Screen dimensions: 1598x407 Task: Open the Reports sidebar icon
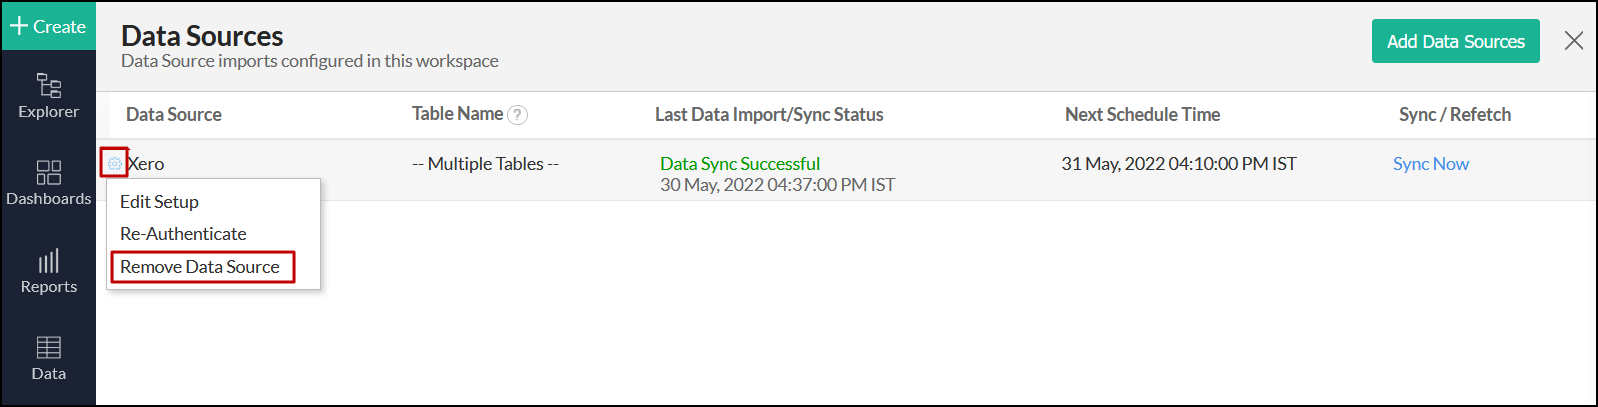[48, 271]
